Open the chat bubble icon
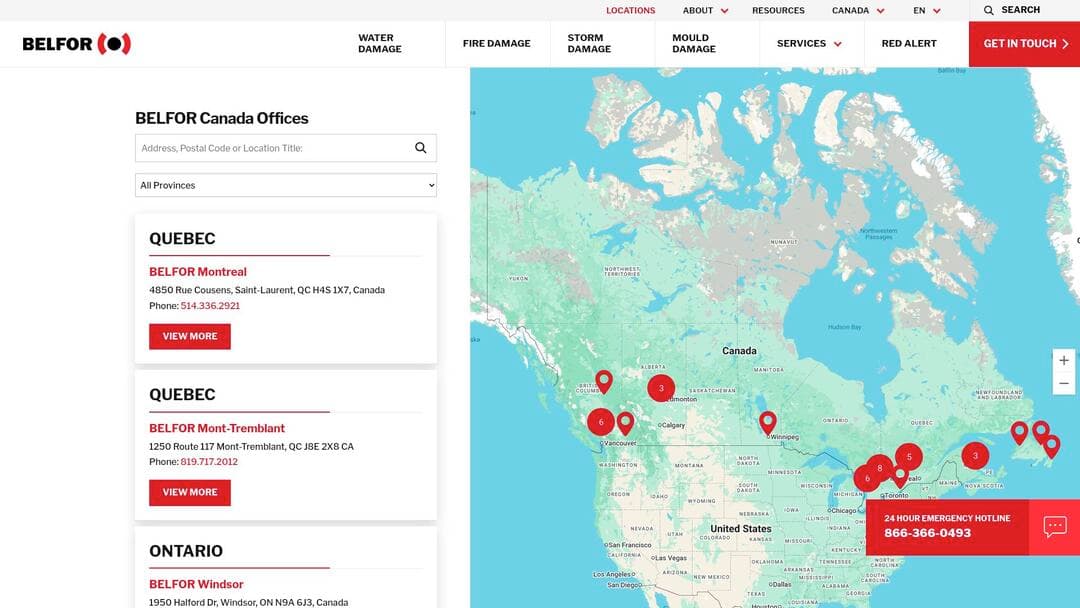The width and height of the screenshot is (1080, 608). [1054, 525]
